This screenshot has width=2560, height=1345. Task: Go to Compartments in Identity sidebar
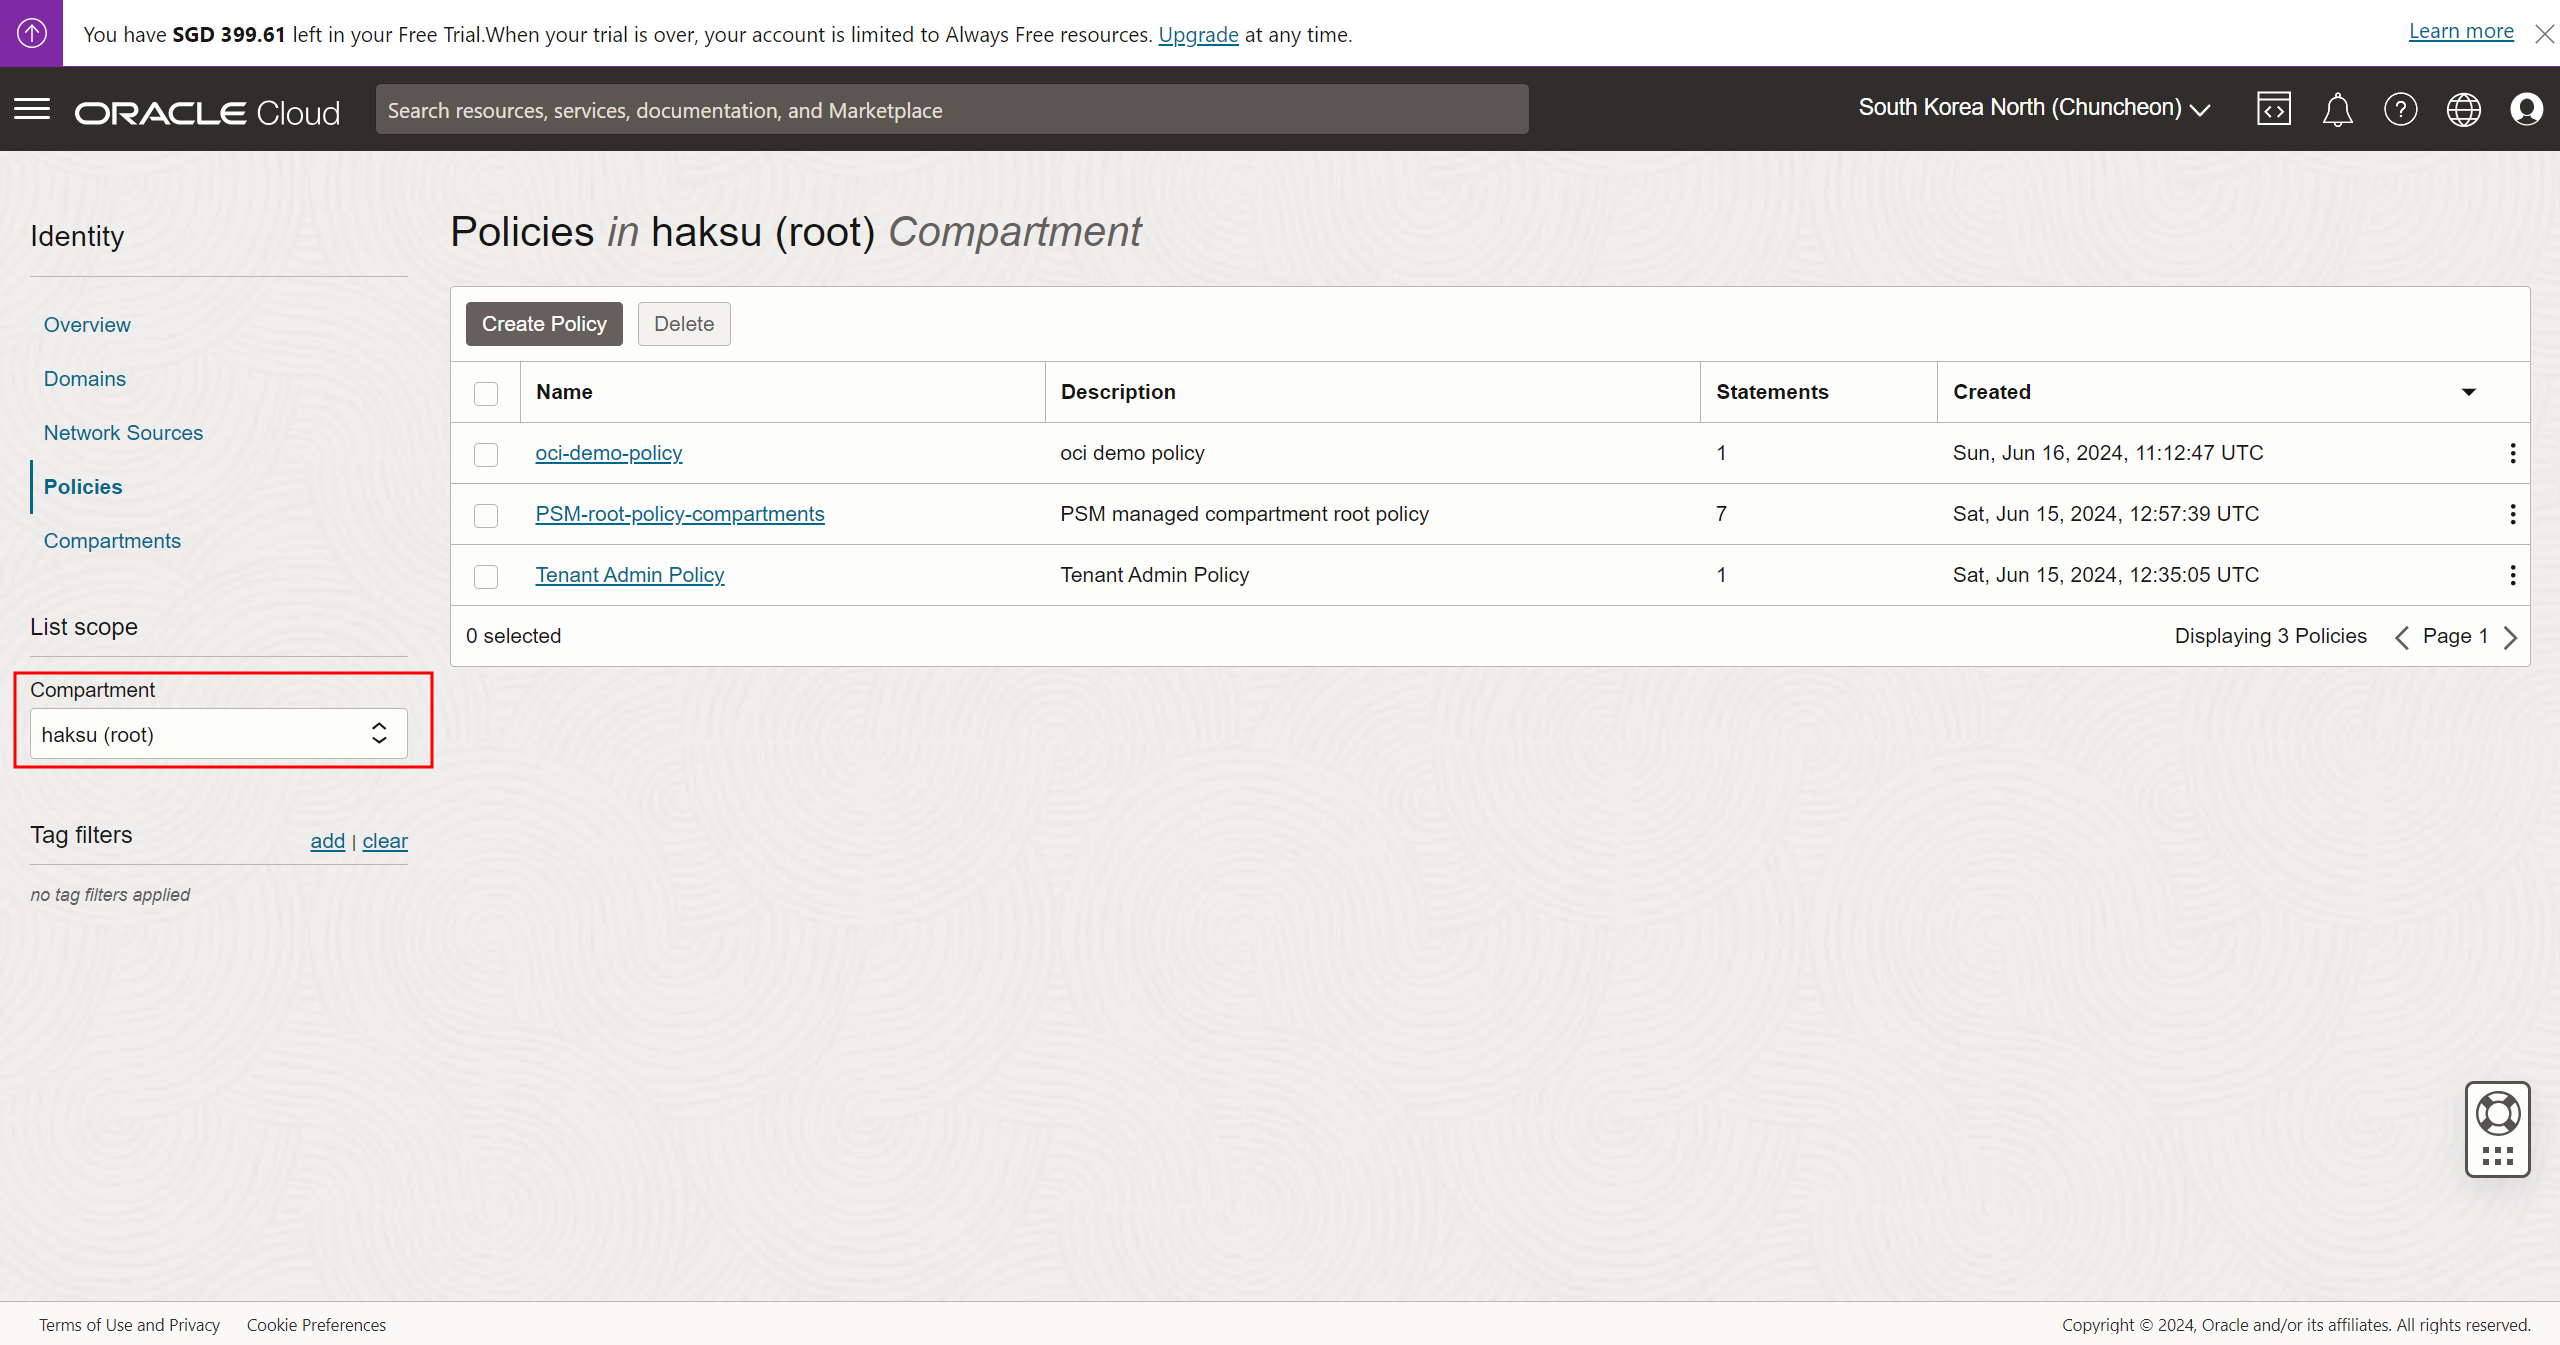click(112, 541)
